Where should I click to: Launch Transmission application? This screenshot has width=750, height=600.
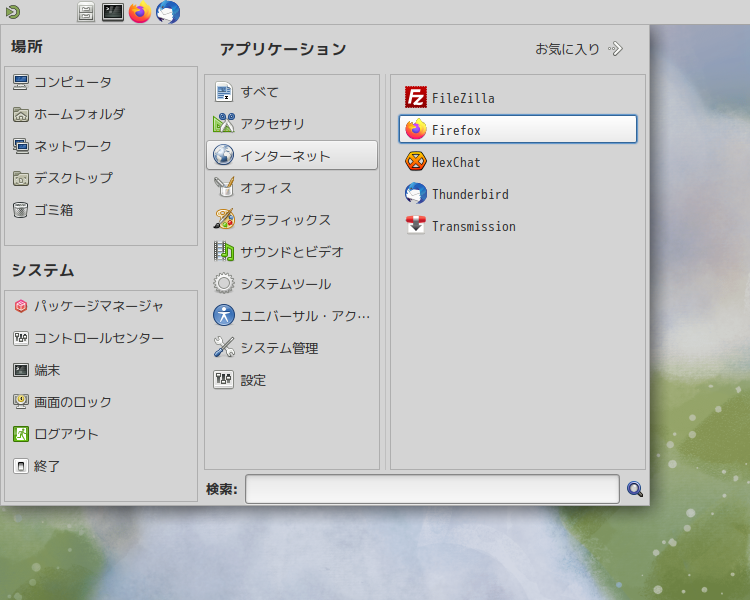(518, 226)
